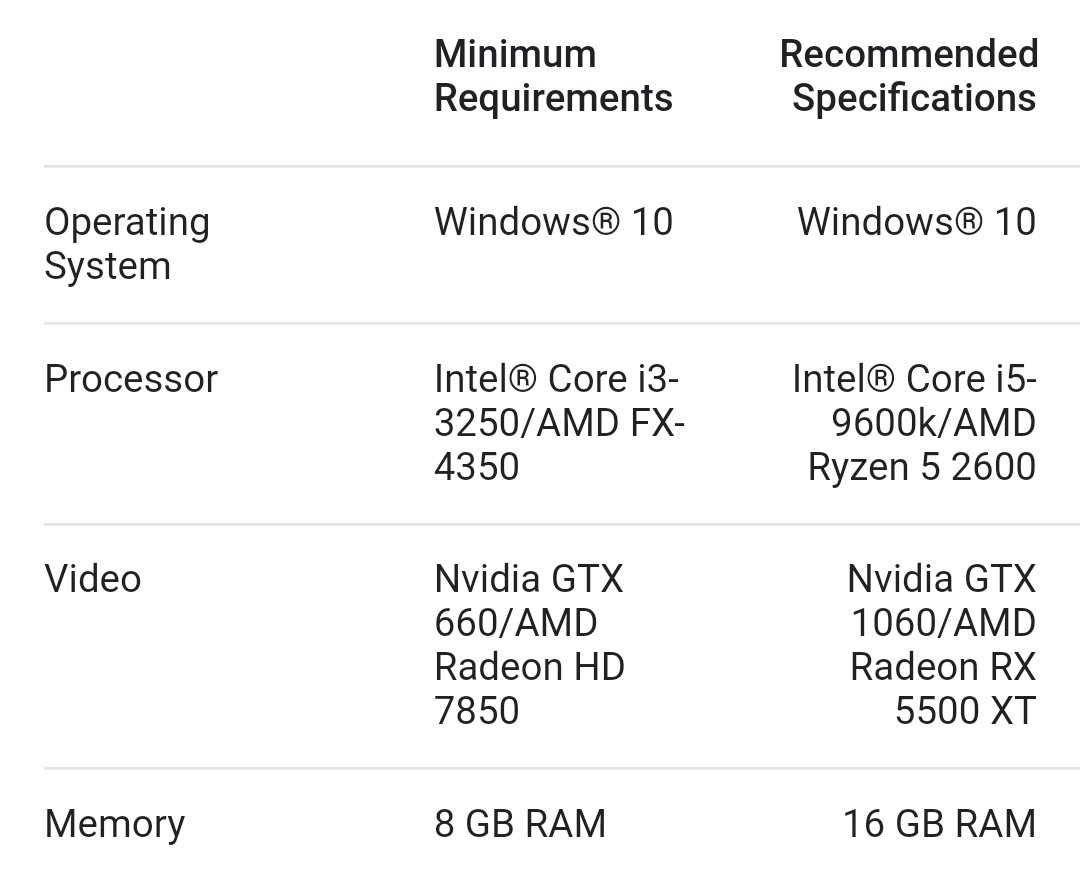
Task: Click the Operating System row label
Action: 127,244
